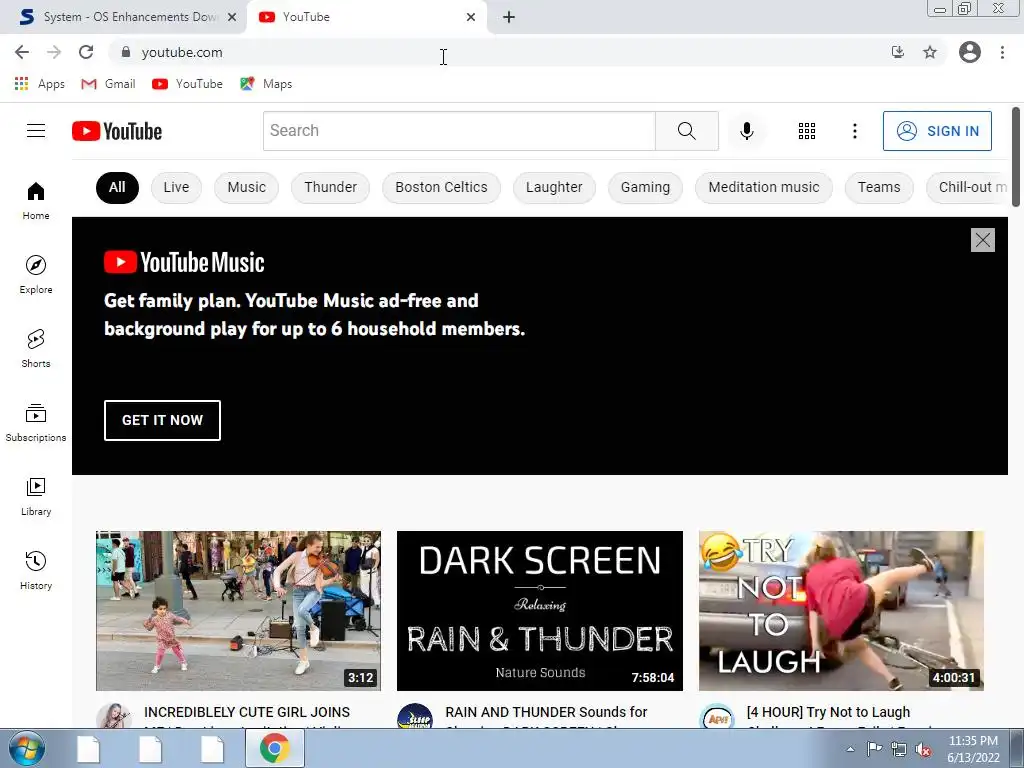The image size is (1024, 768).
Task: Bookmark this page with the star
Action: point(930,52)
